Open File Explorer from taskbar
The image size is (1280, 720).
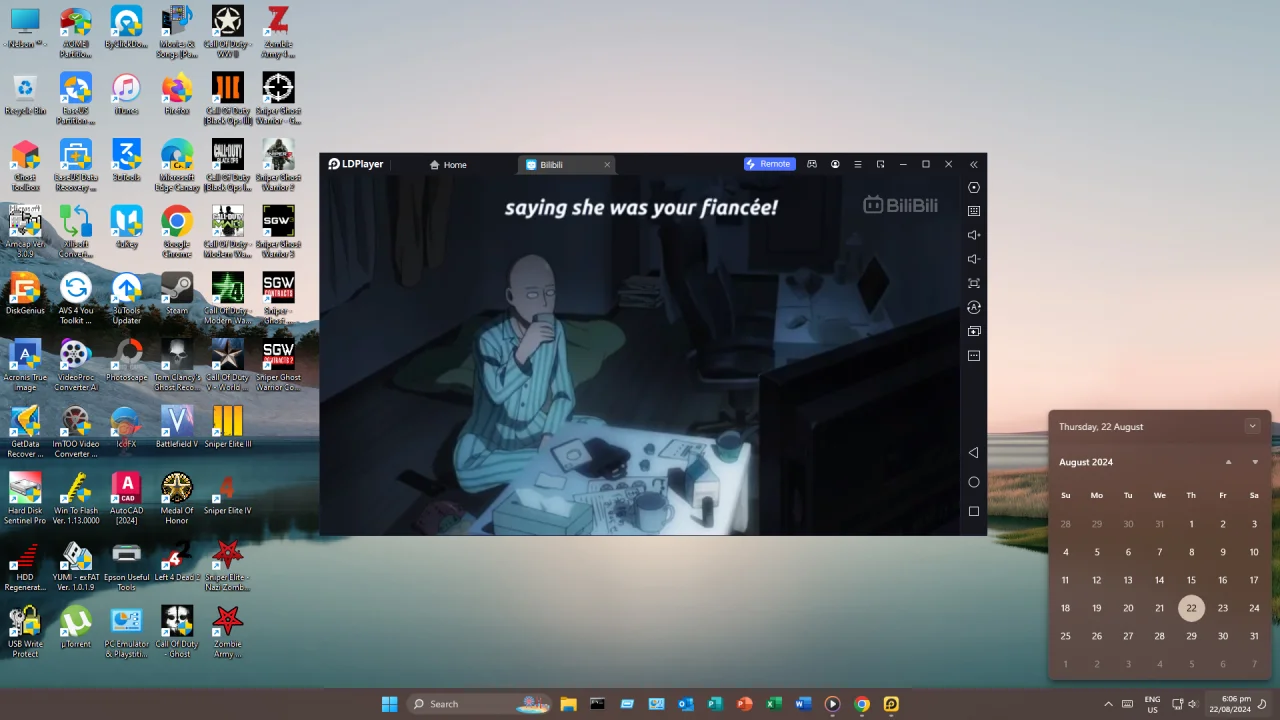coord(568,704)
